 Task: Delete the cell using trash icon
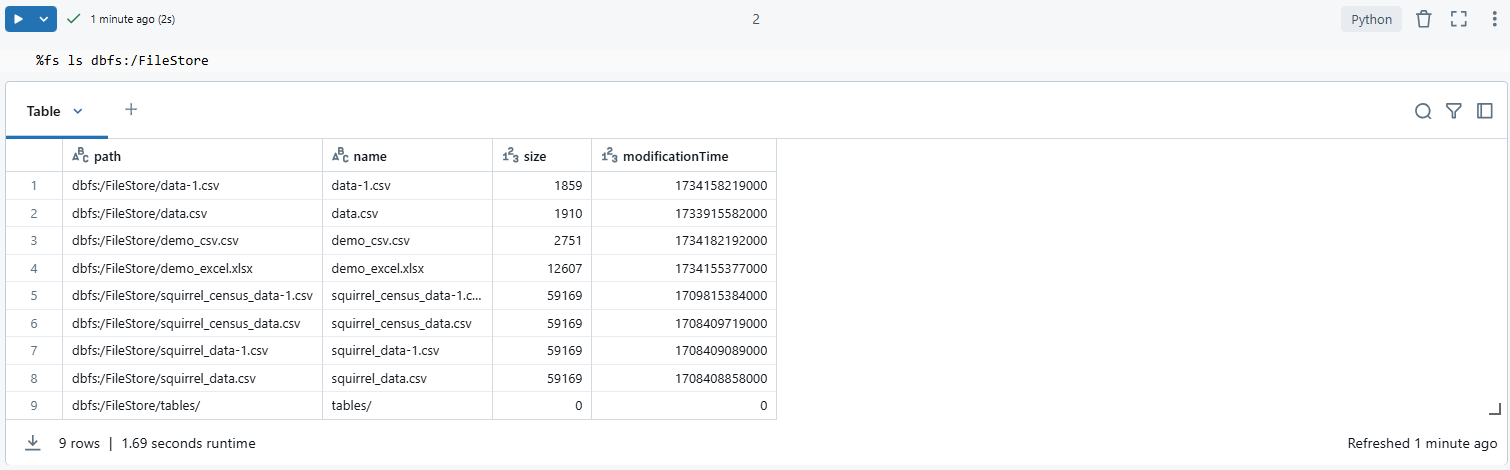[1424, 19]
